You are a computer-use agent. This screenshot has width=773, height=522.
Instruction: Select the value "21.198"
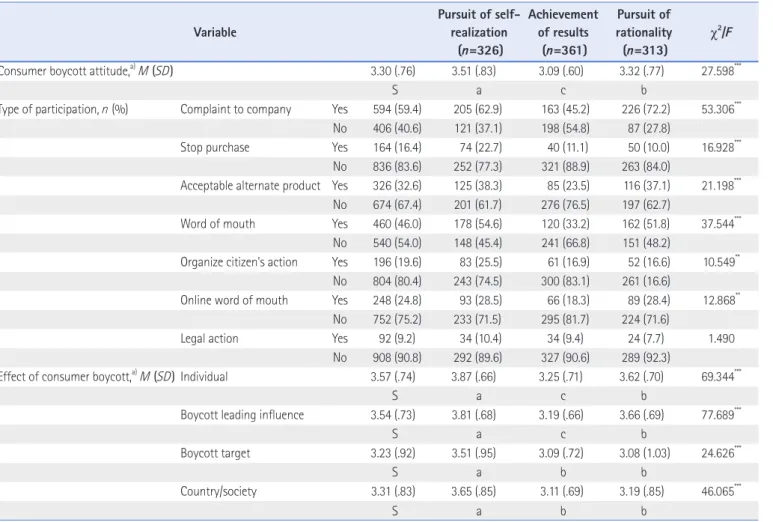coord(718,186)
